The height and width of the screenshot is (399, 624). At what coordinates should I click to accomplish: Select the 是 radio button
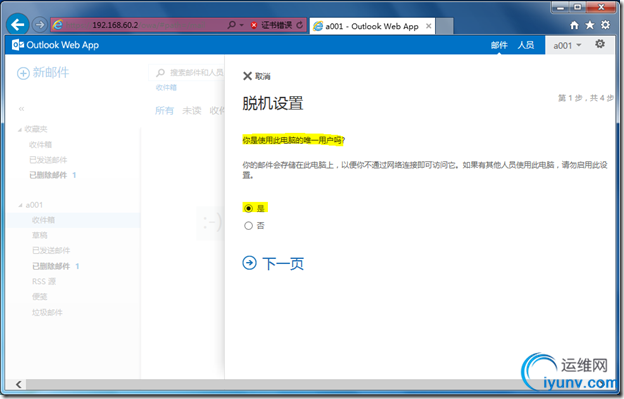(248, 208)
